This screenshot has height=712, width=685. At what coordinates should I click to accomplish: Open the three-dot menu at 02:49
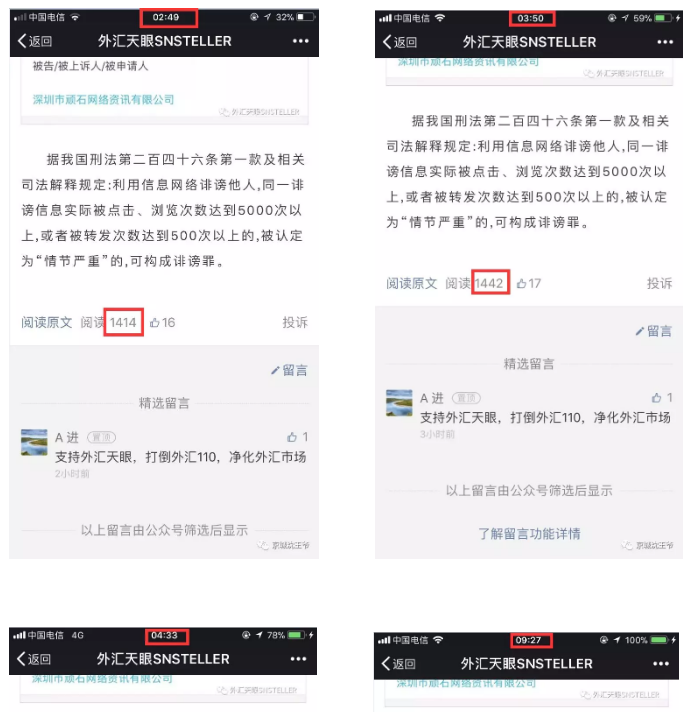pos(301,41)
